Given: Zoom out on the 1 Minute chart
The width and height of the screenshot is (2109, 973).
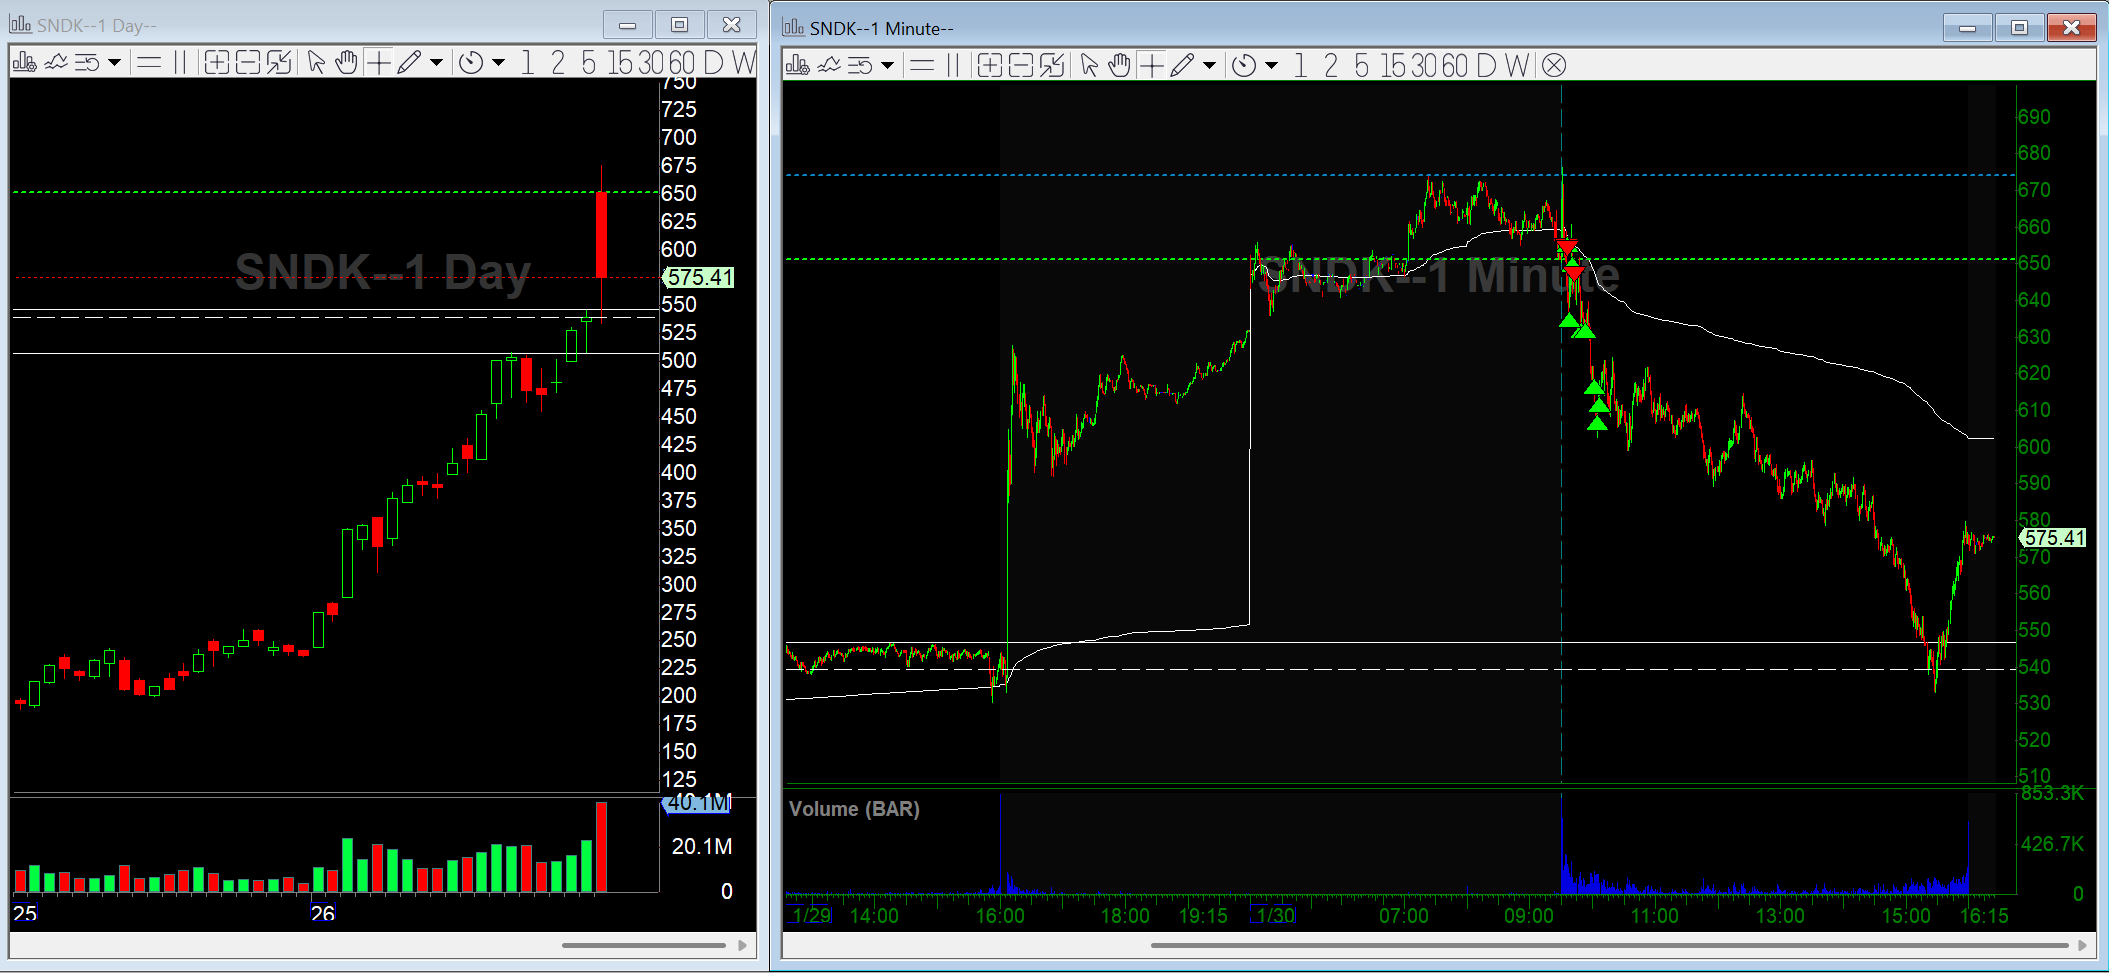Looking at the screenshot, I should 1020,66.
